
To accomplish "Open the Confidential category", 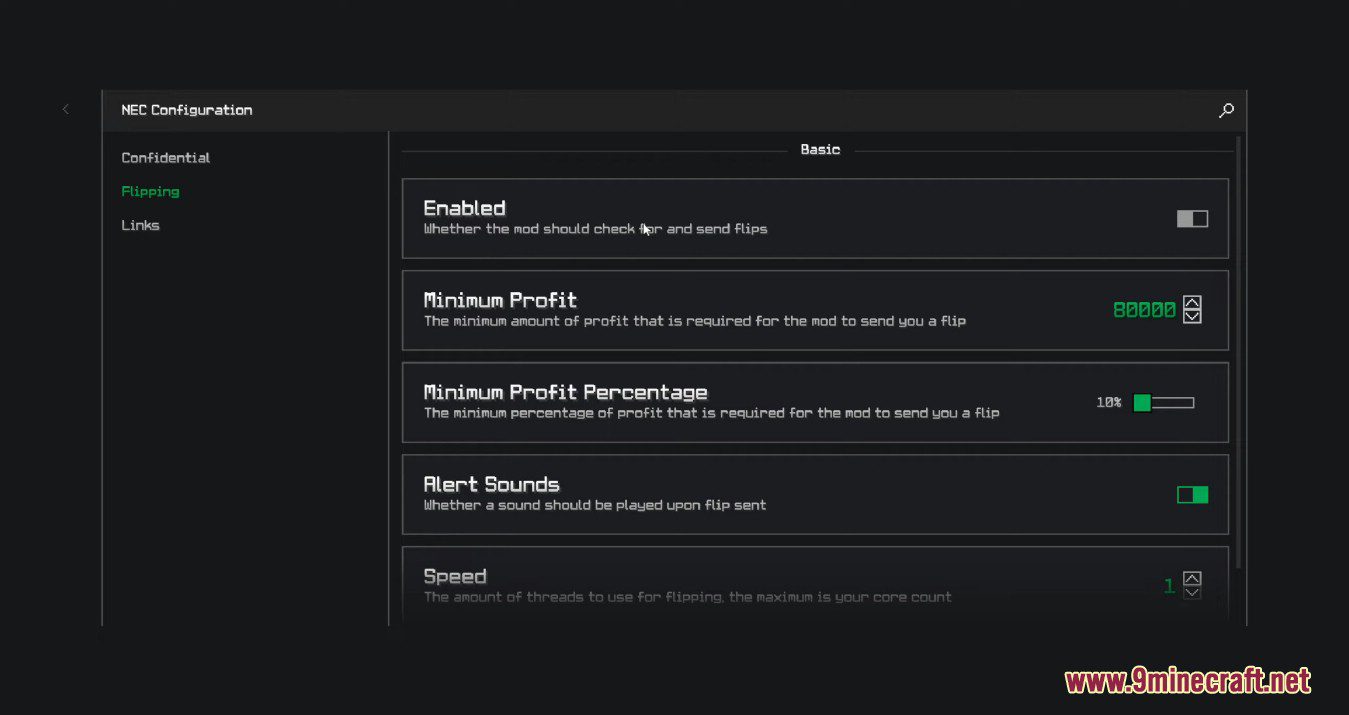I will pyautogui.click(x=166, y=158).
